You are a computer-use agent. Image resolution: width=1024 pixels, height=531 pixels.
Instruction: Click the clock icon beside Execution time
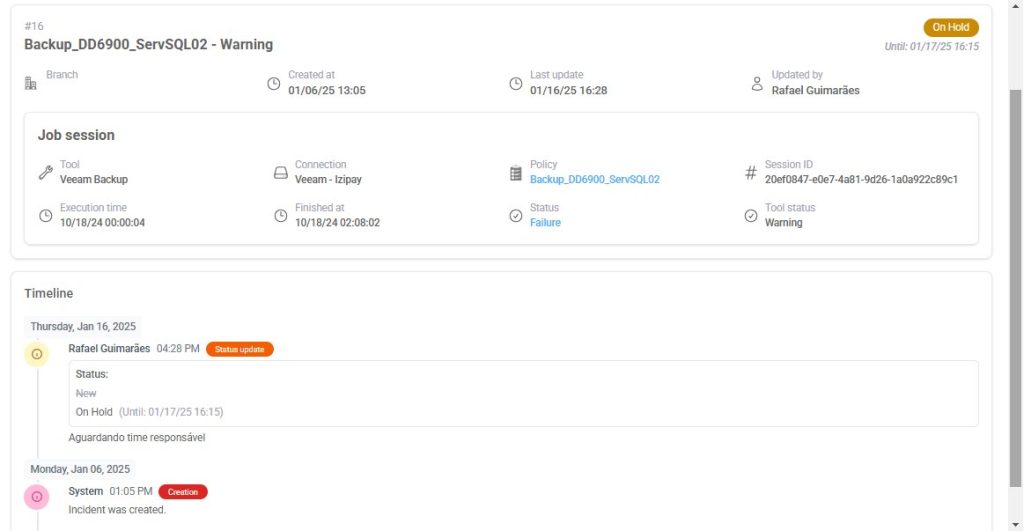(45, 216)
